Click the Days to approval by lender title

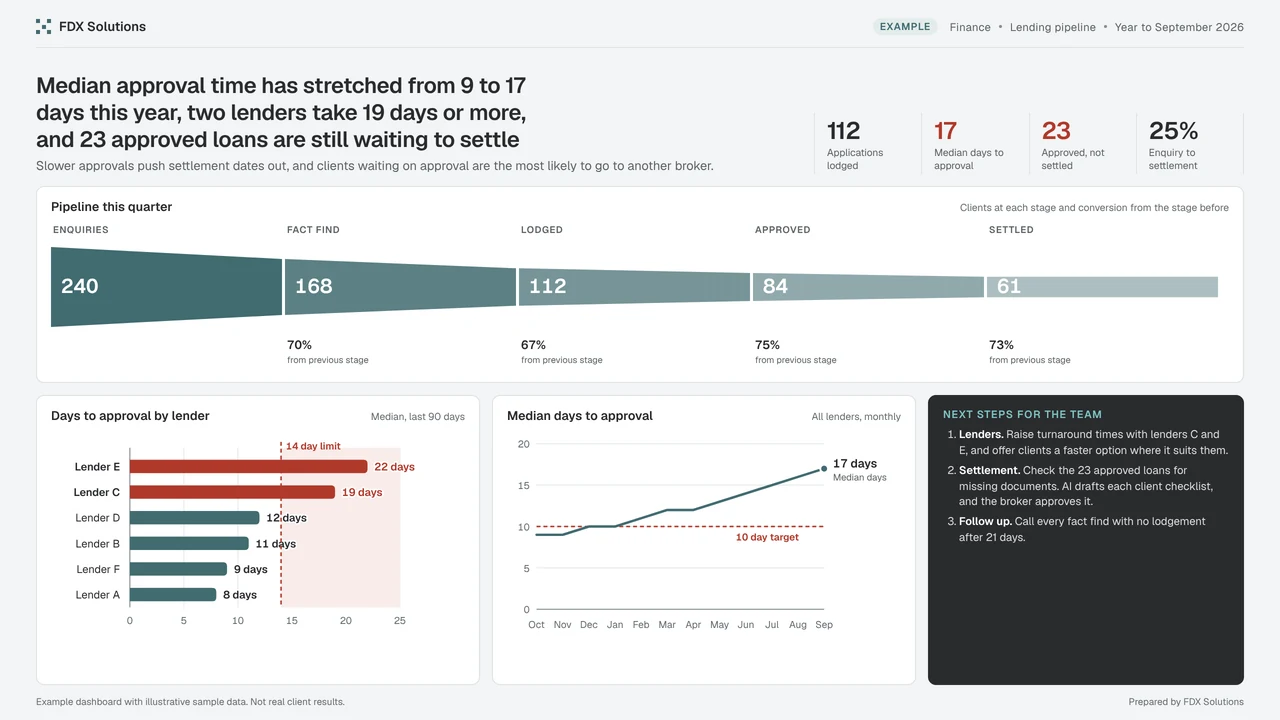point(130,416)
